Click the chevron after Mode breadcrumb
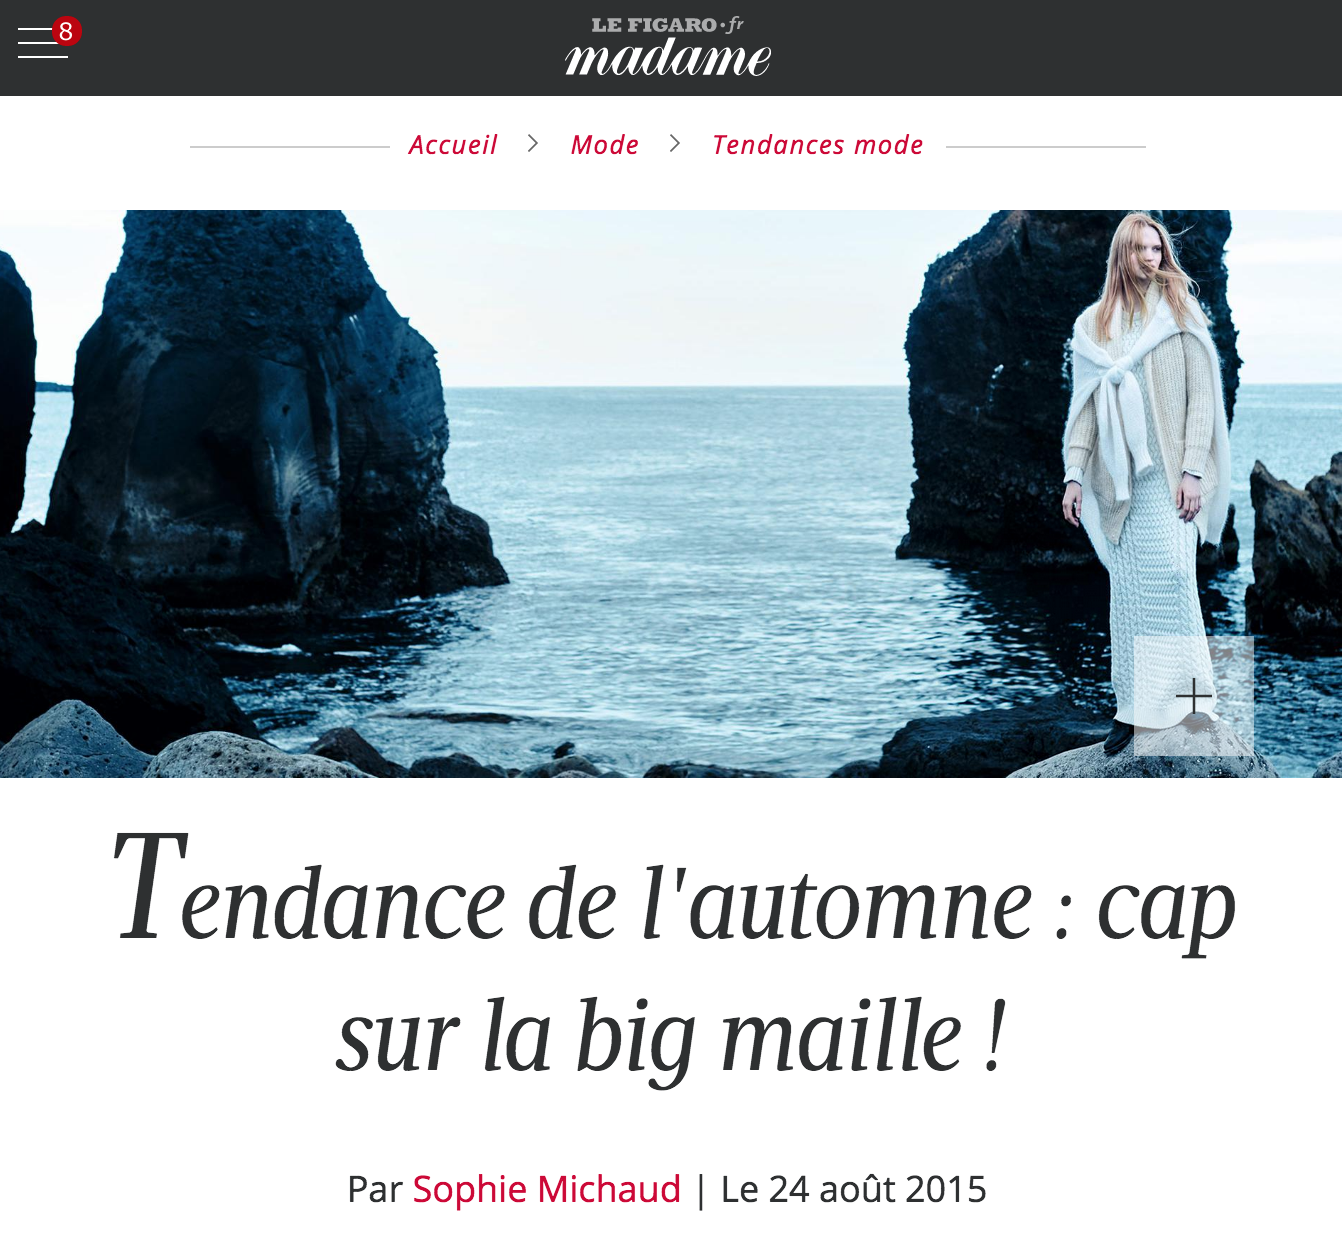 tap(675, 144)
